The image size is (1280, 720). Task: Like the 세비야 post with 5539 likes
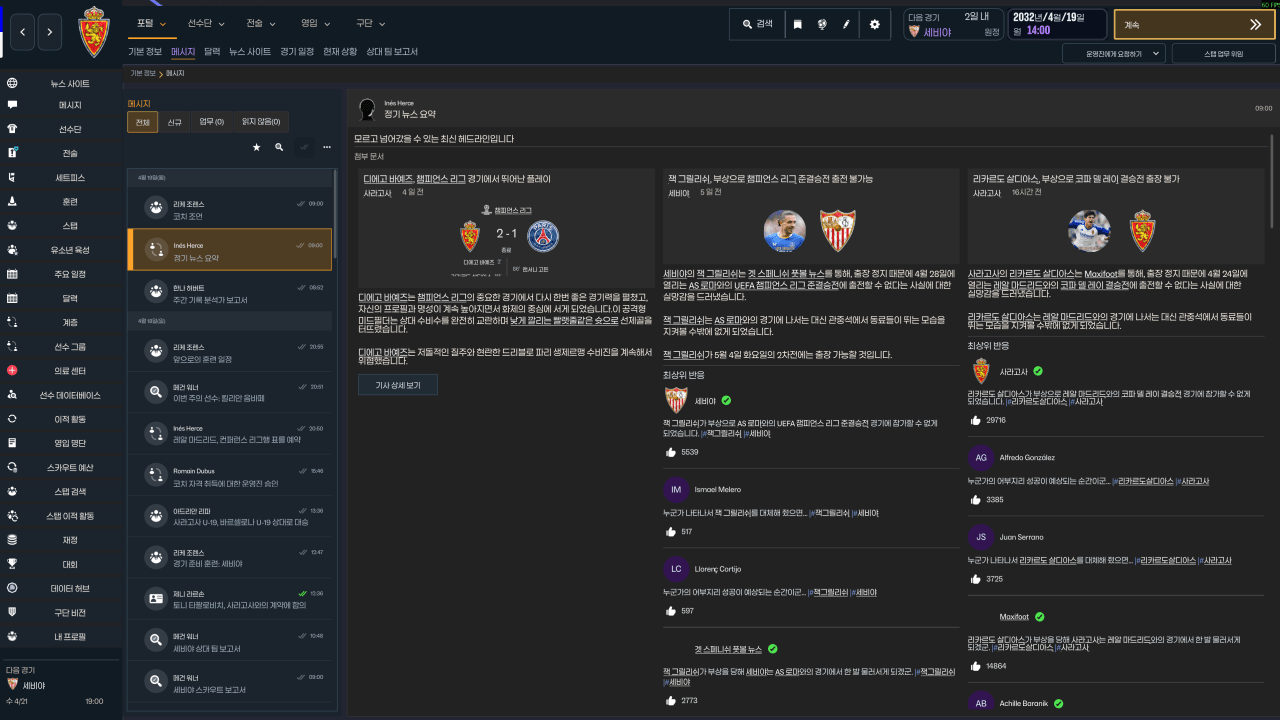coord(670,452)
